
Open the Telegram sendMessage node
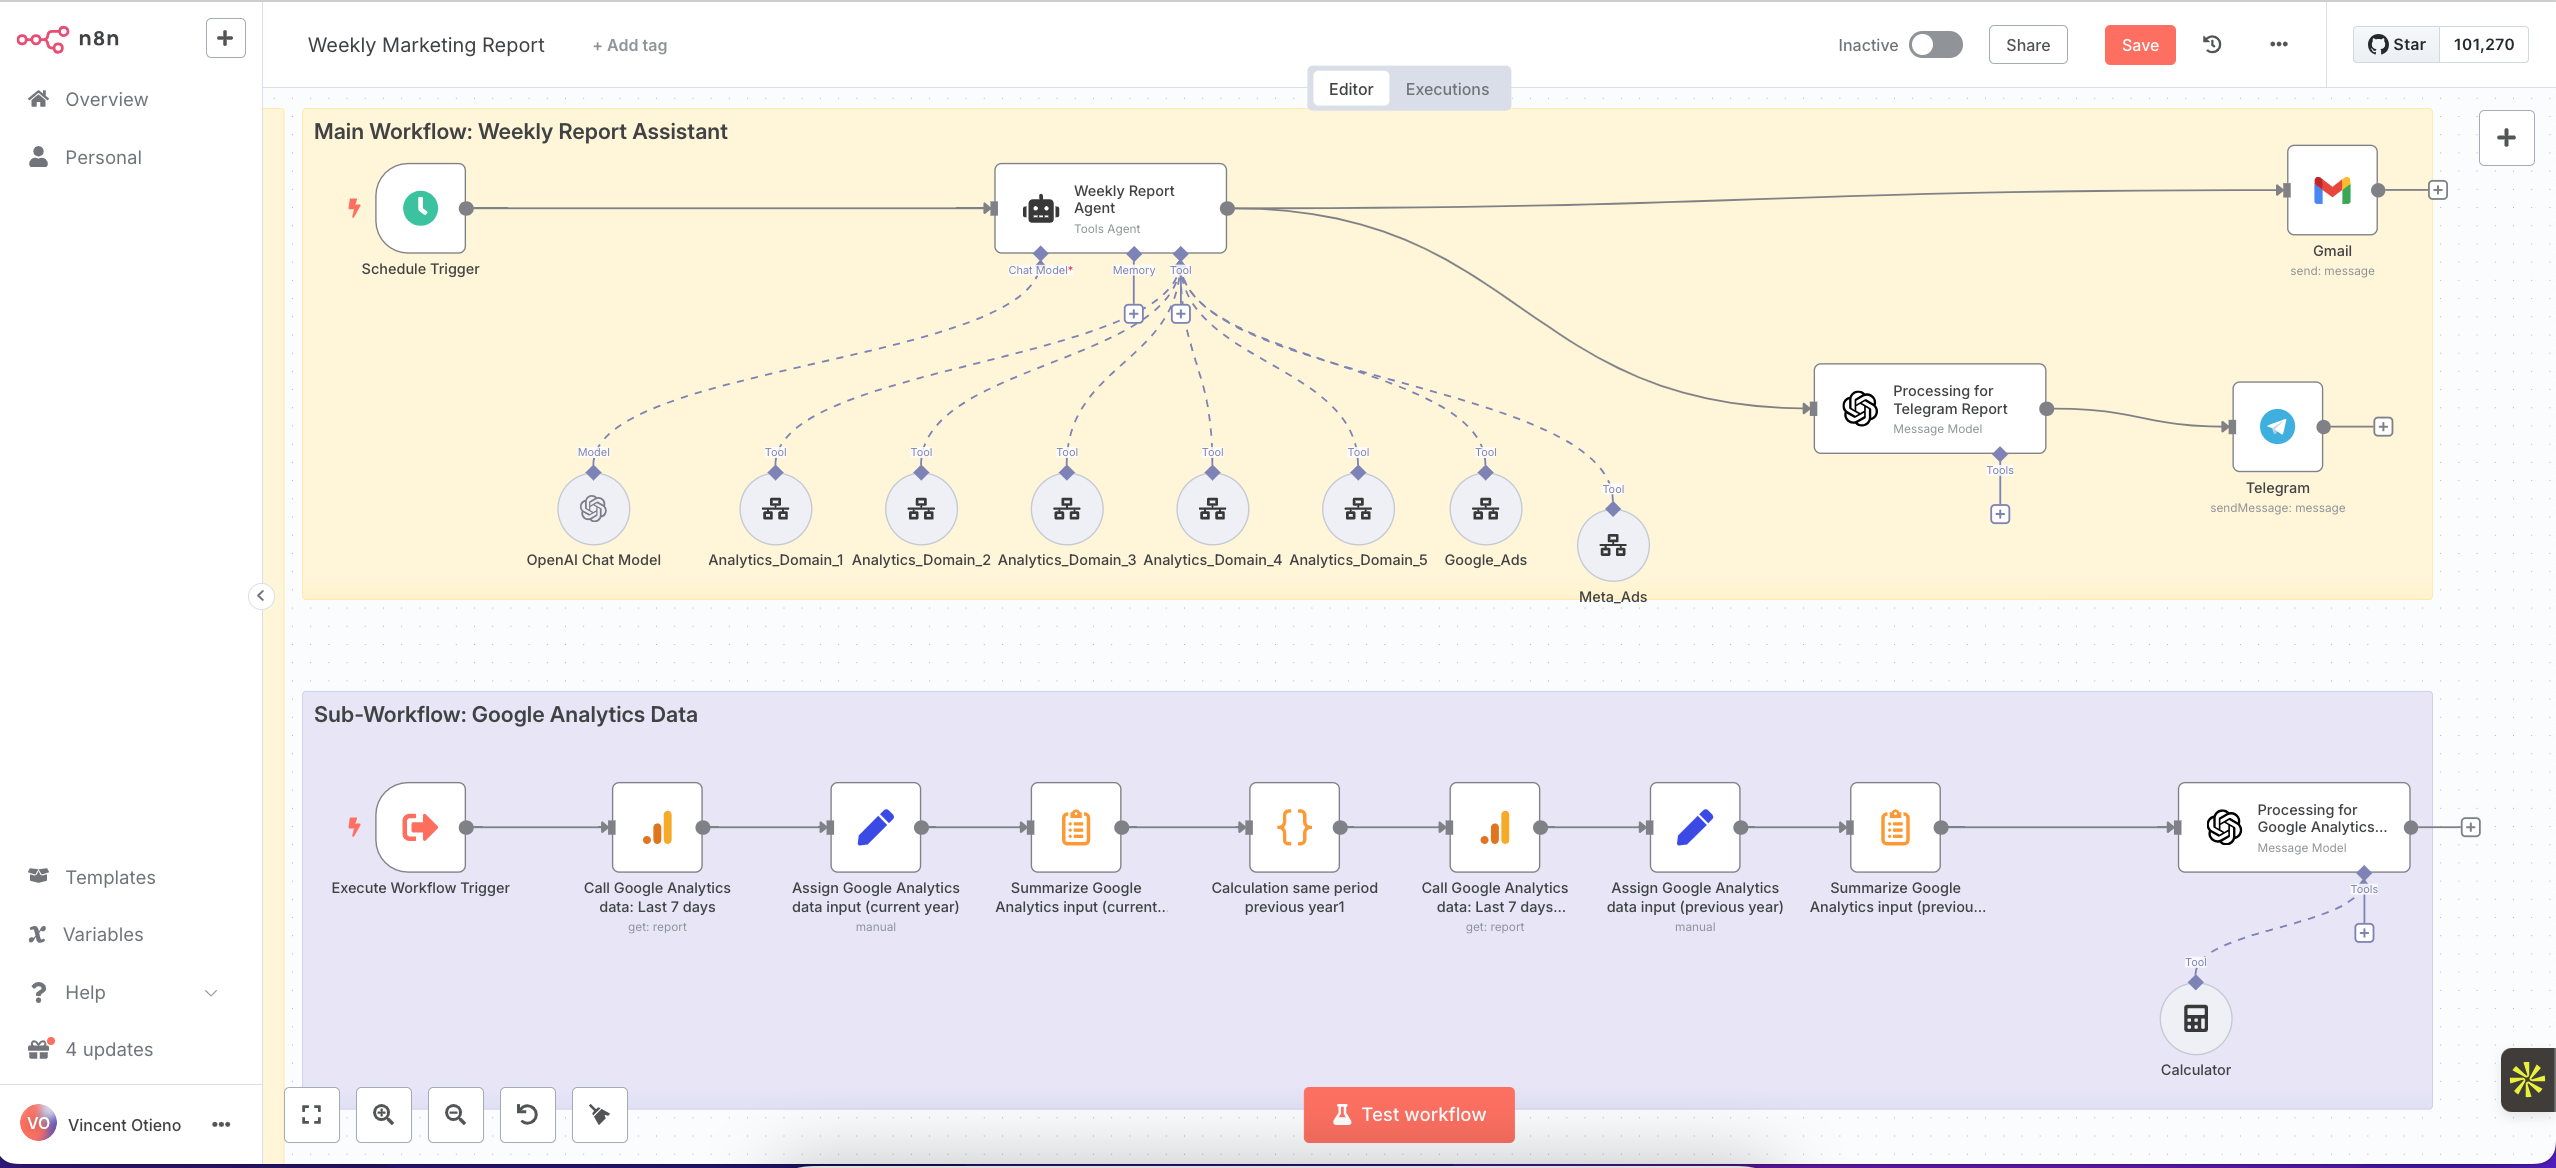(x=2276, y=426)
